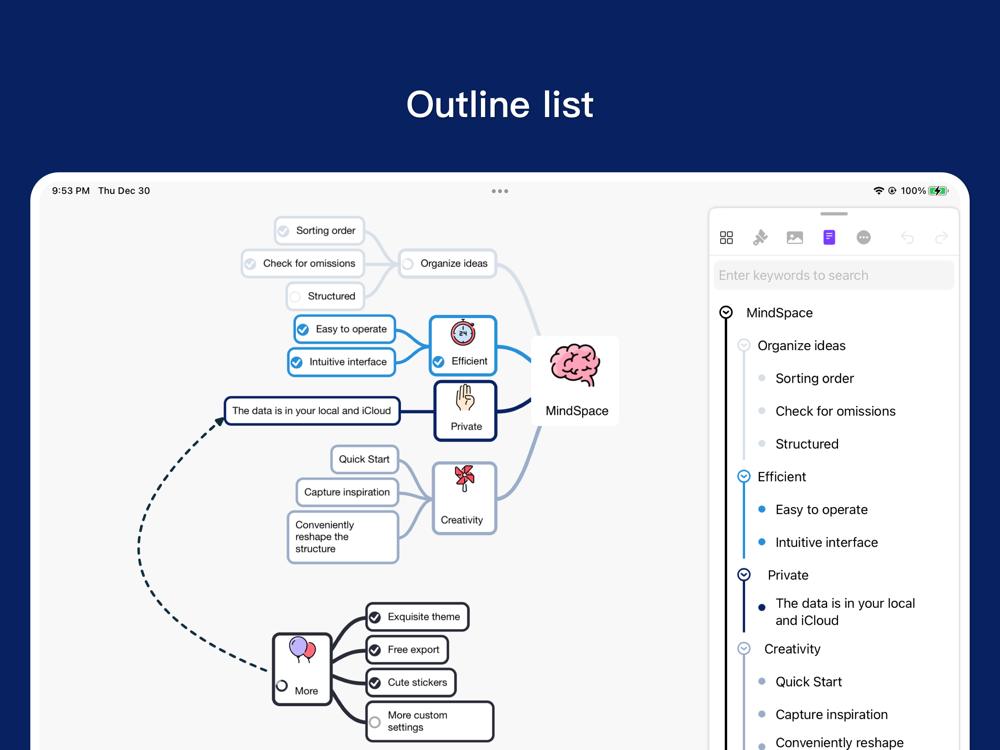This screenshot has width=1000, height=750.
Task: Collapse the Private outline section
Action: click(x=744, y=575)
